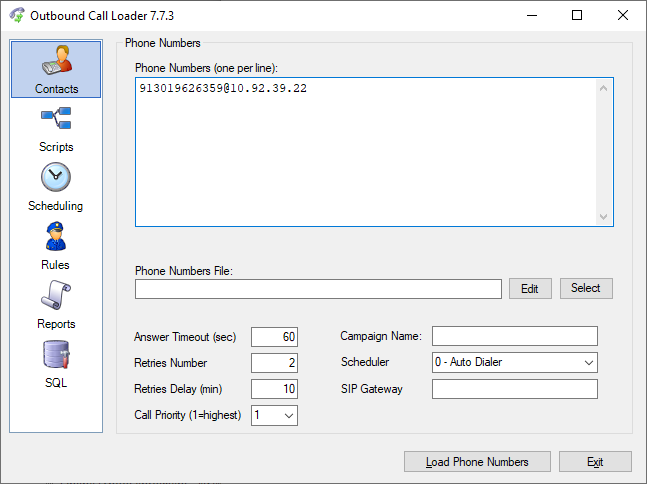Click the phone number entry 91301962635 line

223,88
